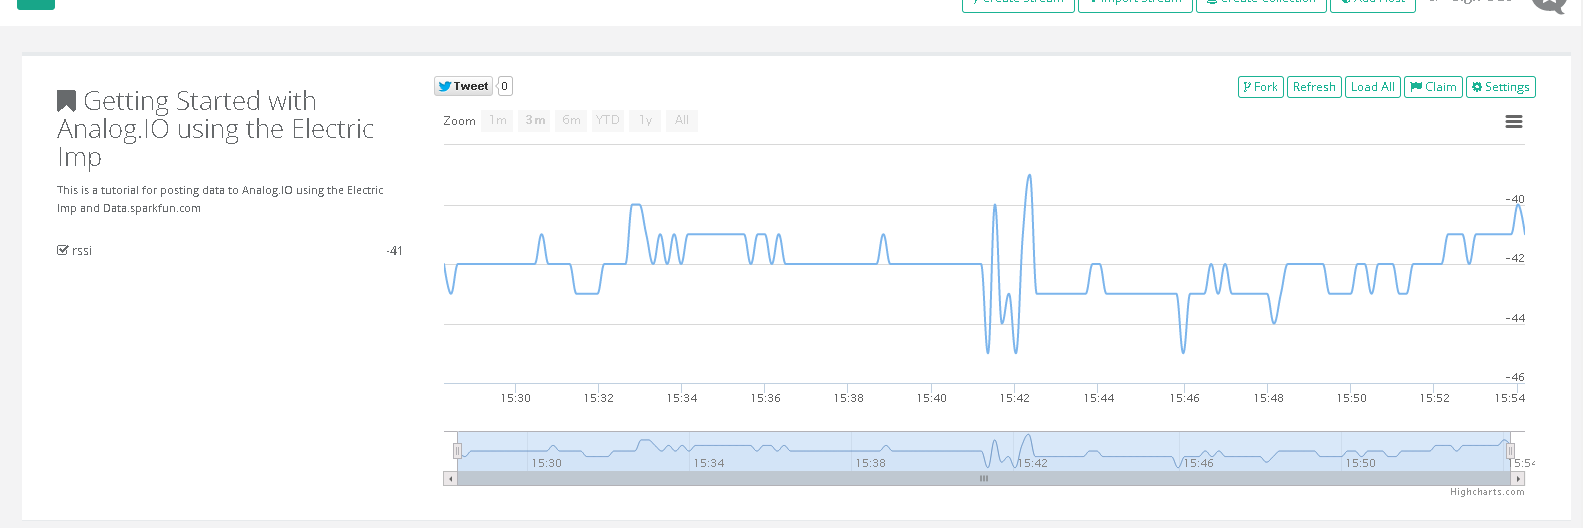Click the navigator right range handle

pos(1510,451)
